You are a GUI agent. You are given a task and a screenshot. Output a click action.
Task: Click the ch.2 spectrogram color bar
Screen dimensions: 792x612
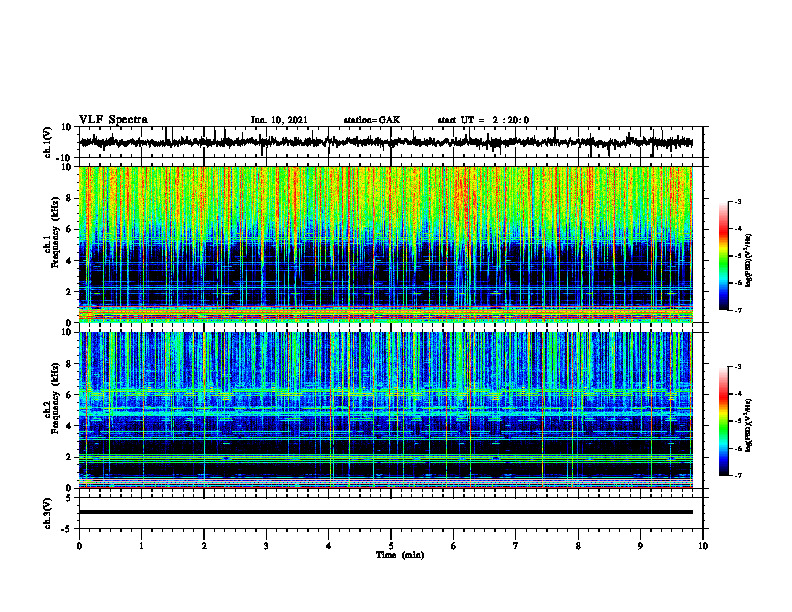point(723,421)
